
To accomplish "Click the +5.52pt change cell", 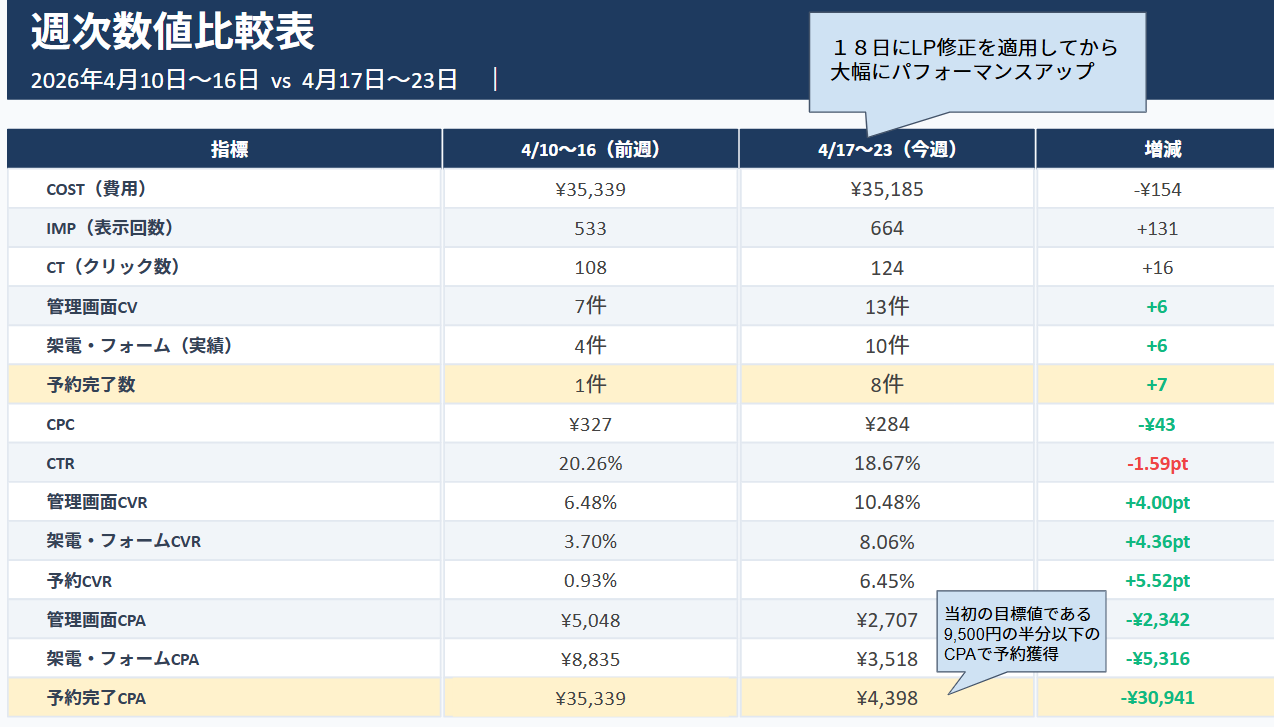I will coord(1157,581).
